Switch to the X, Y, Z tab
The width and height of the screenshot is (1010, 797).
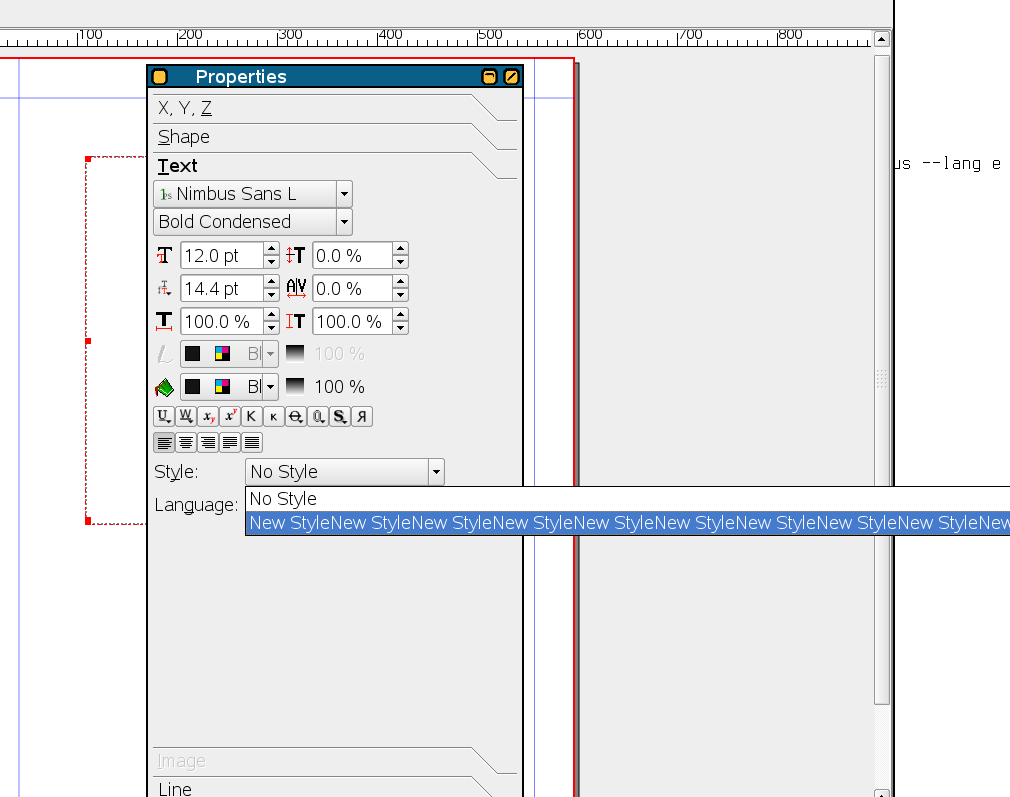[185, 108]
